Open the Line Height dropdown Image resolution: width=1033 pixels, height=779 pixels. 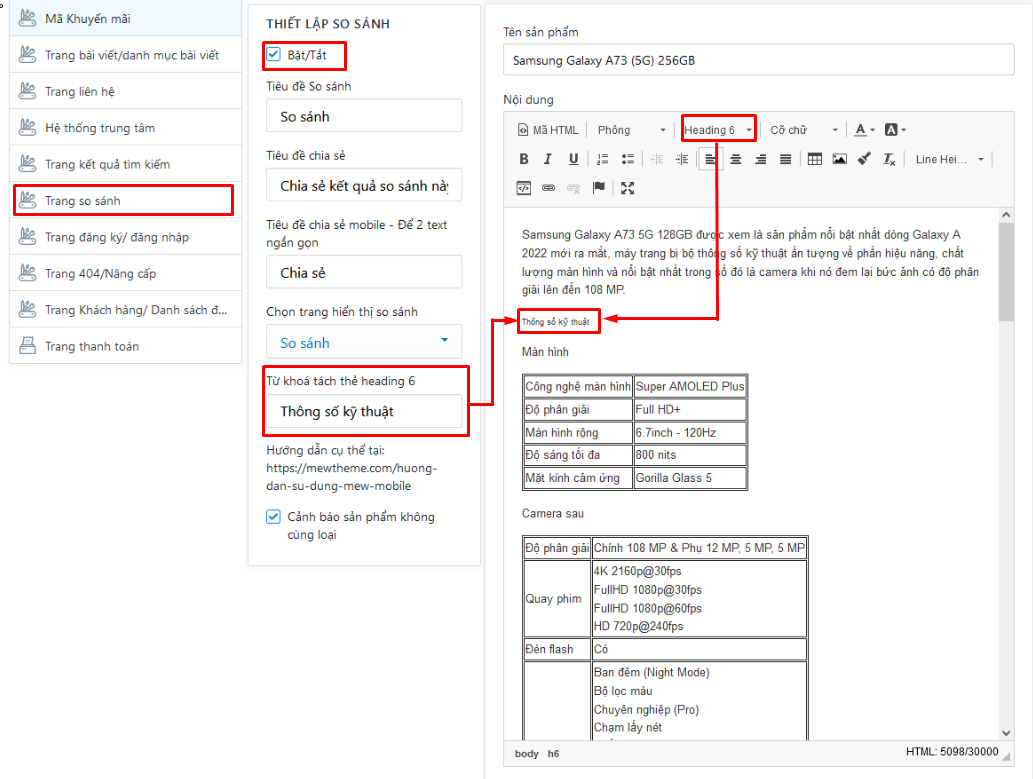[949, 159]
